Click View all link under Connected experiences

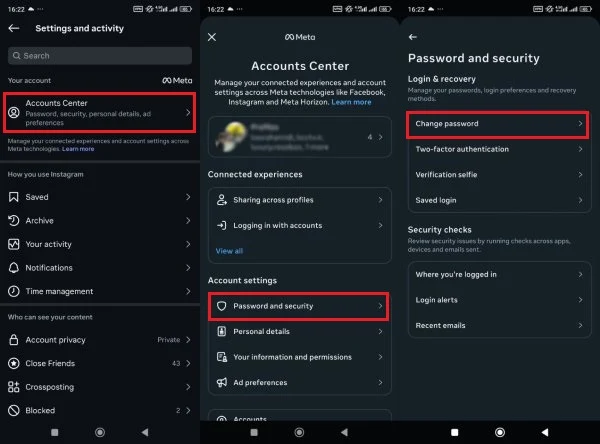pyautogui.click(x=229, y=251)
